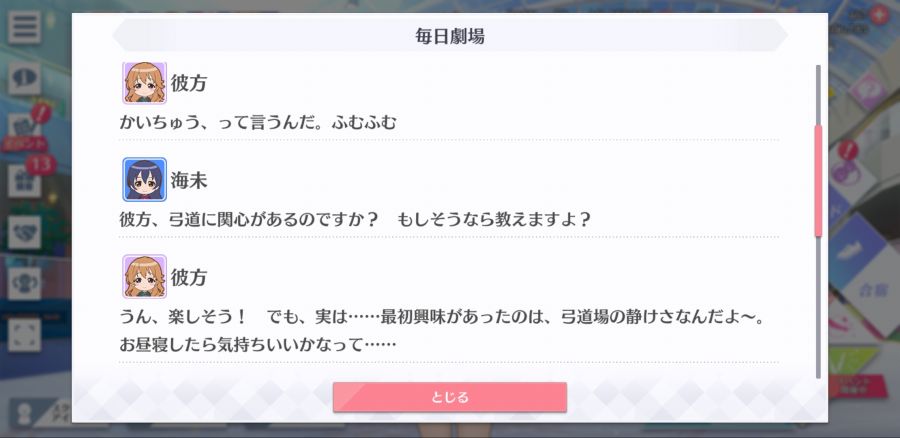The width and height of the screenshot is (900, 438).
Task: Click the red plus icon at top right
Action: click(878, 14)
